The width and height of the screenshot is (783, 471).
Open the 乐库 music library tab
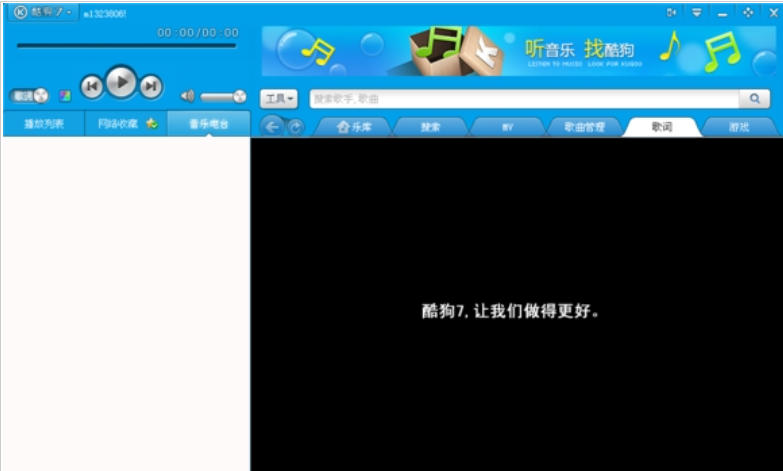click(354, 127)
